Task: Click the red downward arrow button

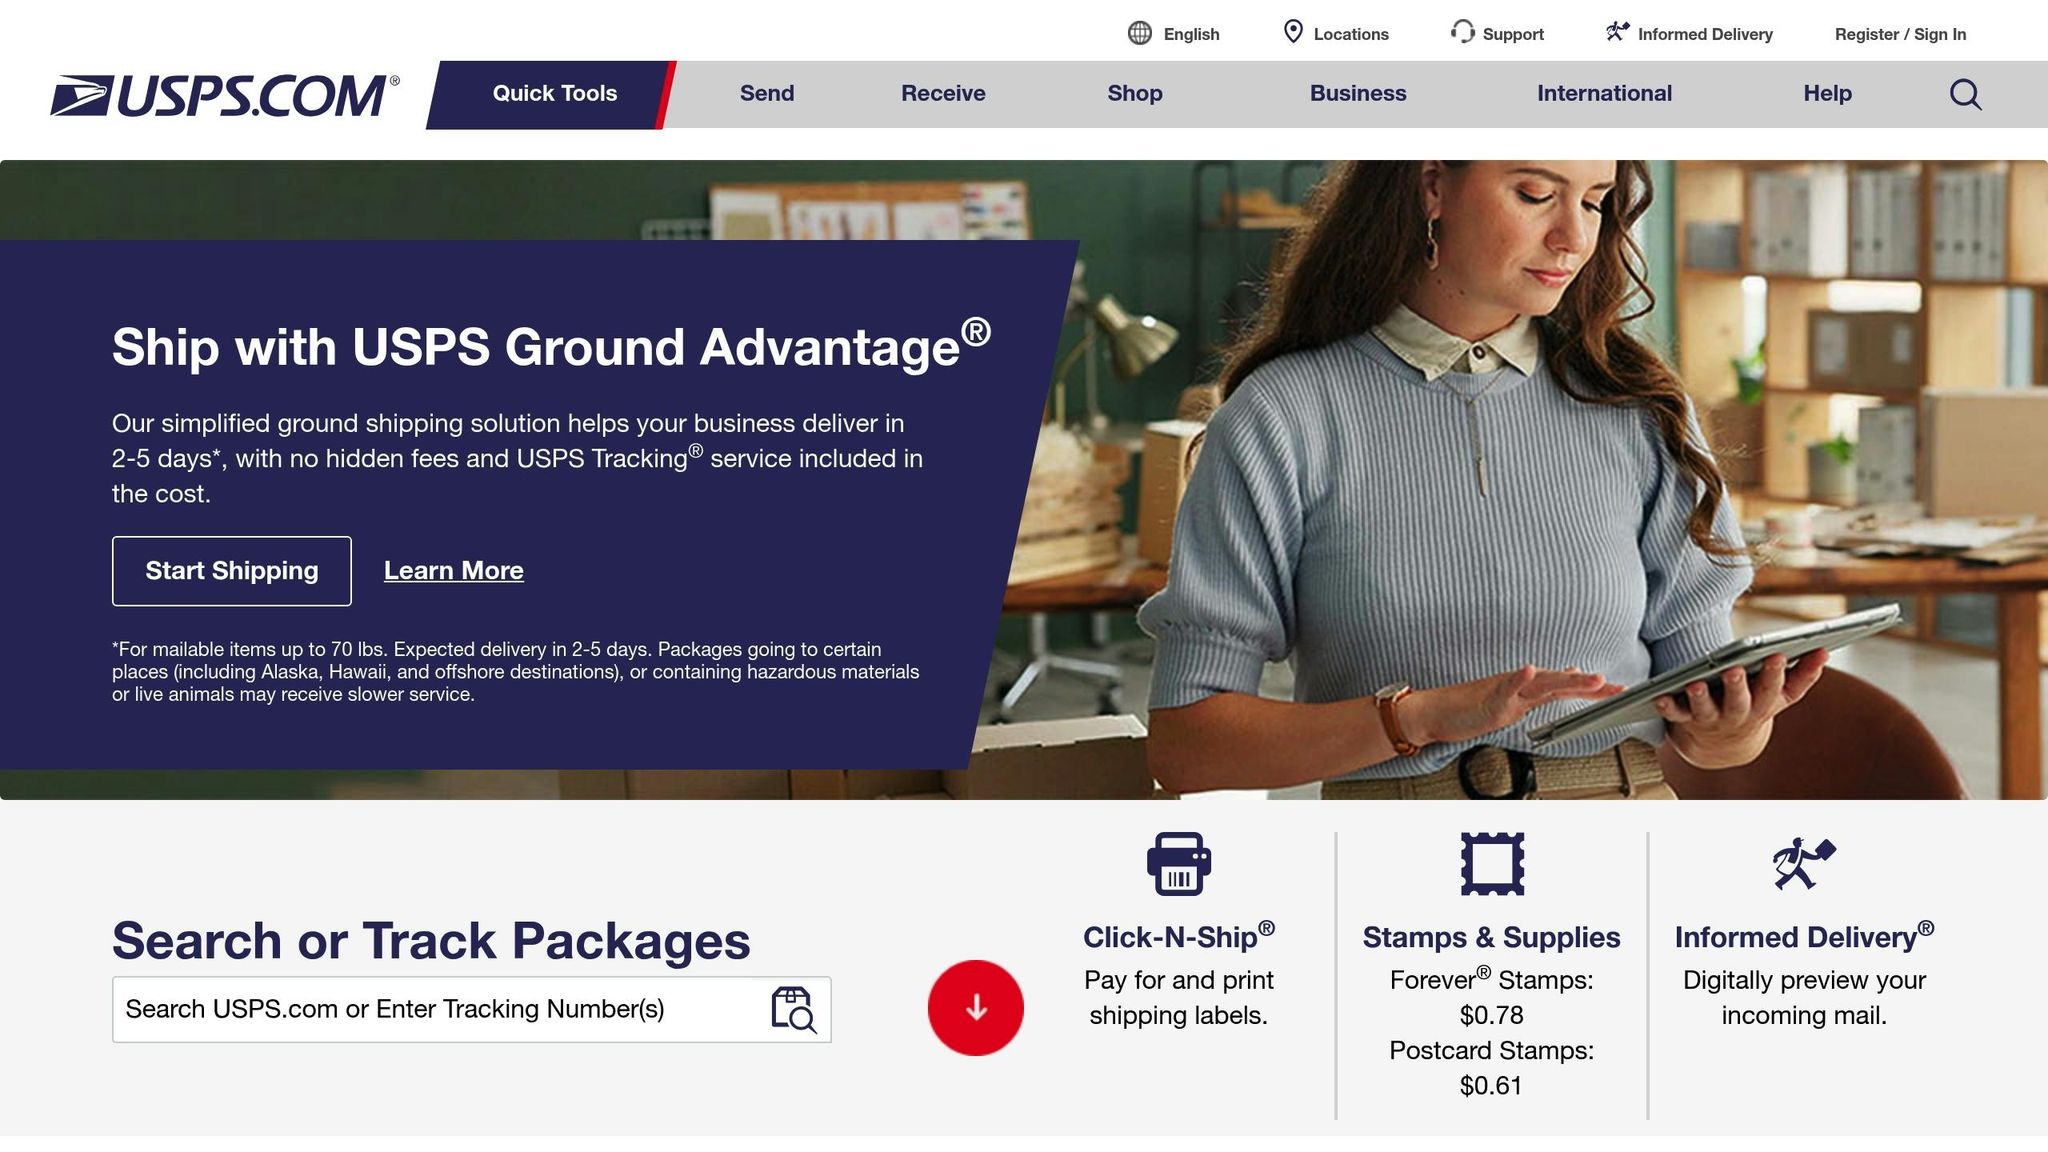Action: (x=974, y=1009)
